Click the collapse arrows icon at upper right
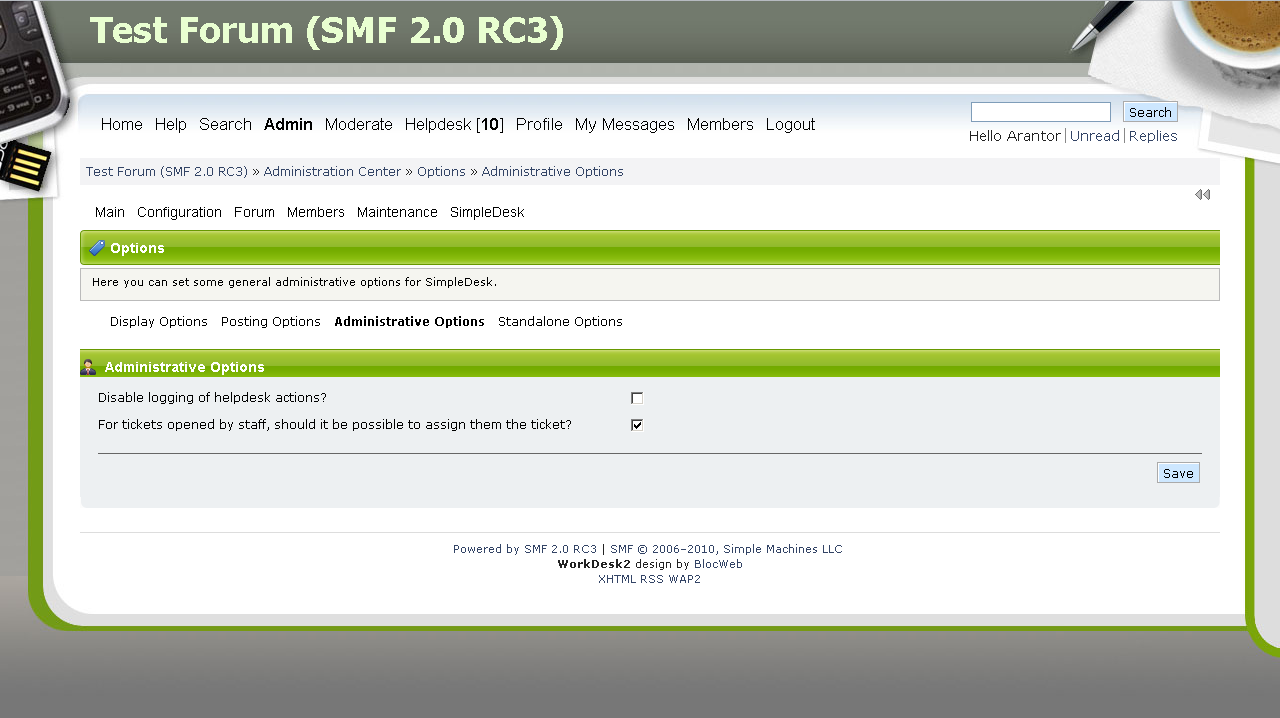Screen dimensions: 1280x718 pyautogui.click(x=1202, y=195)
